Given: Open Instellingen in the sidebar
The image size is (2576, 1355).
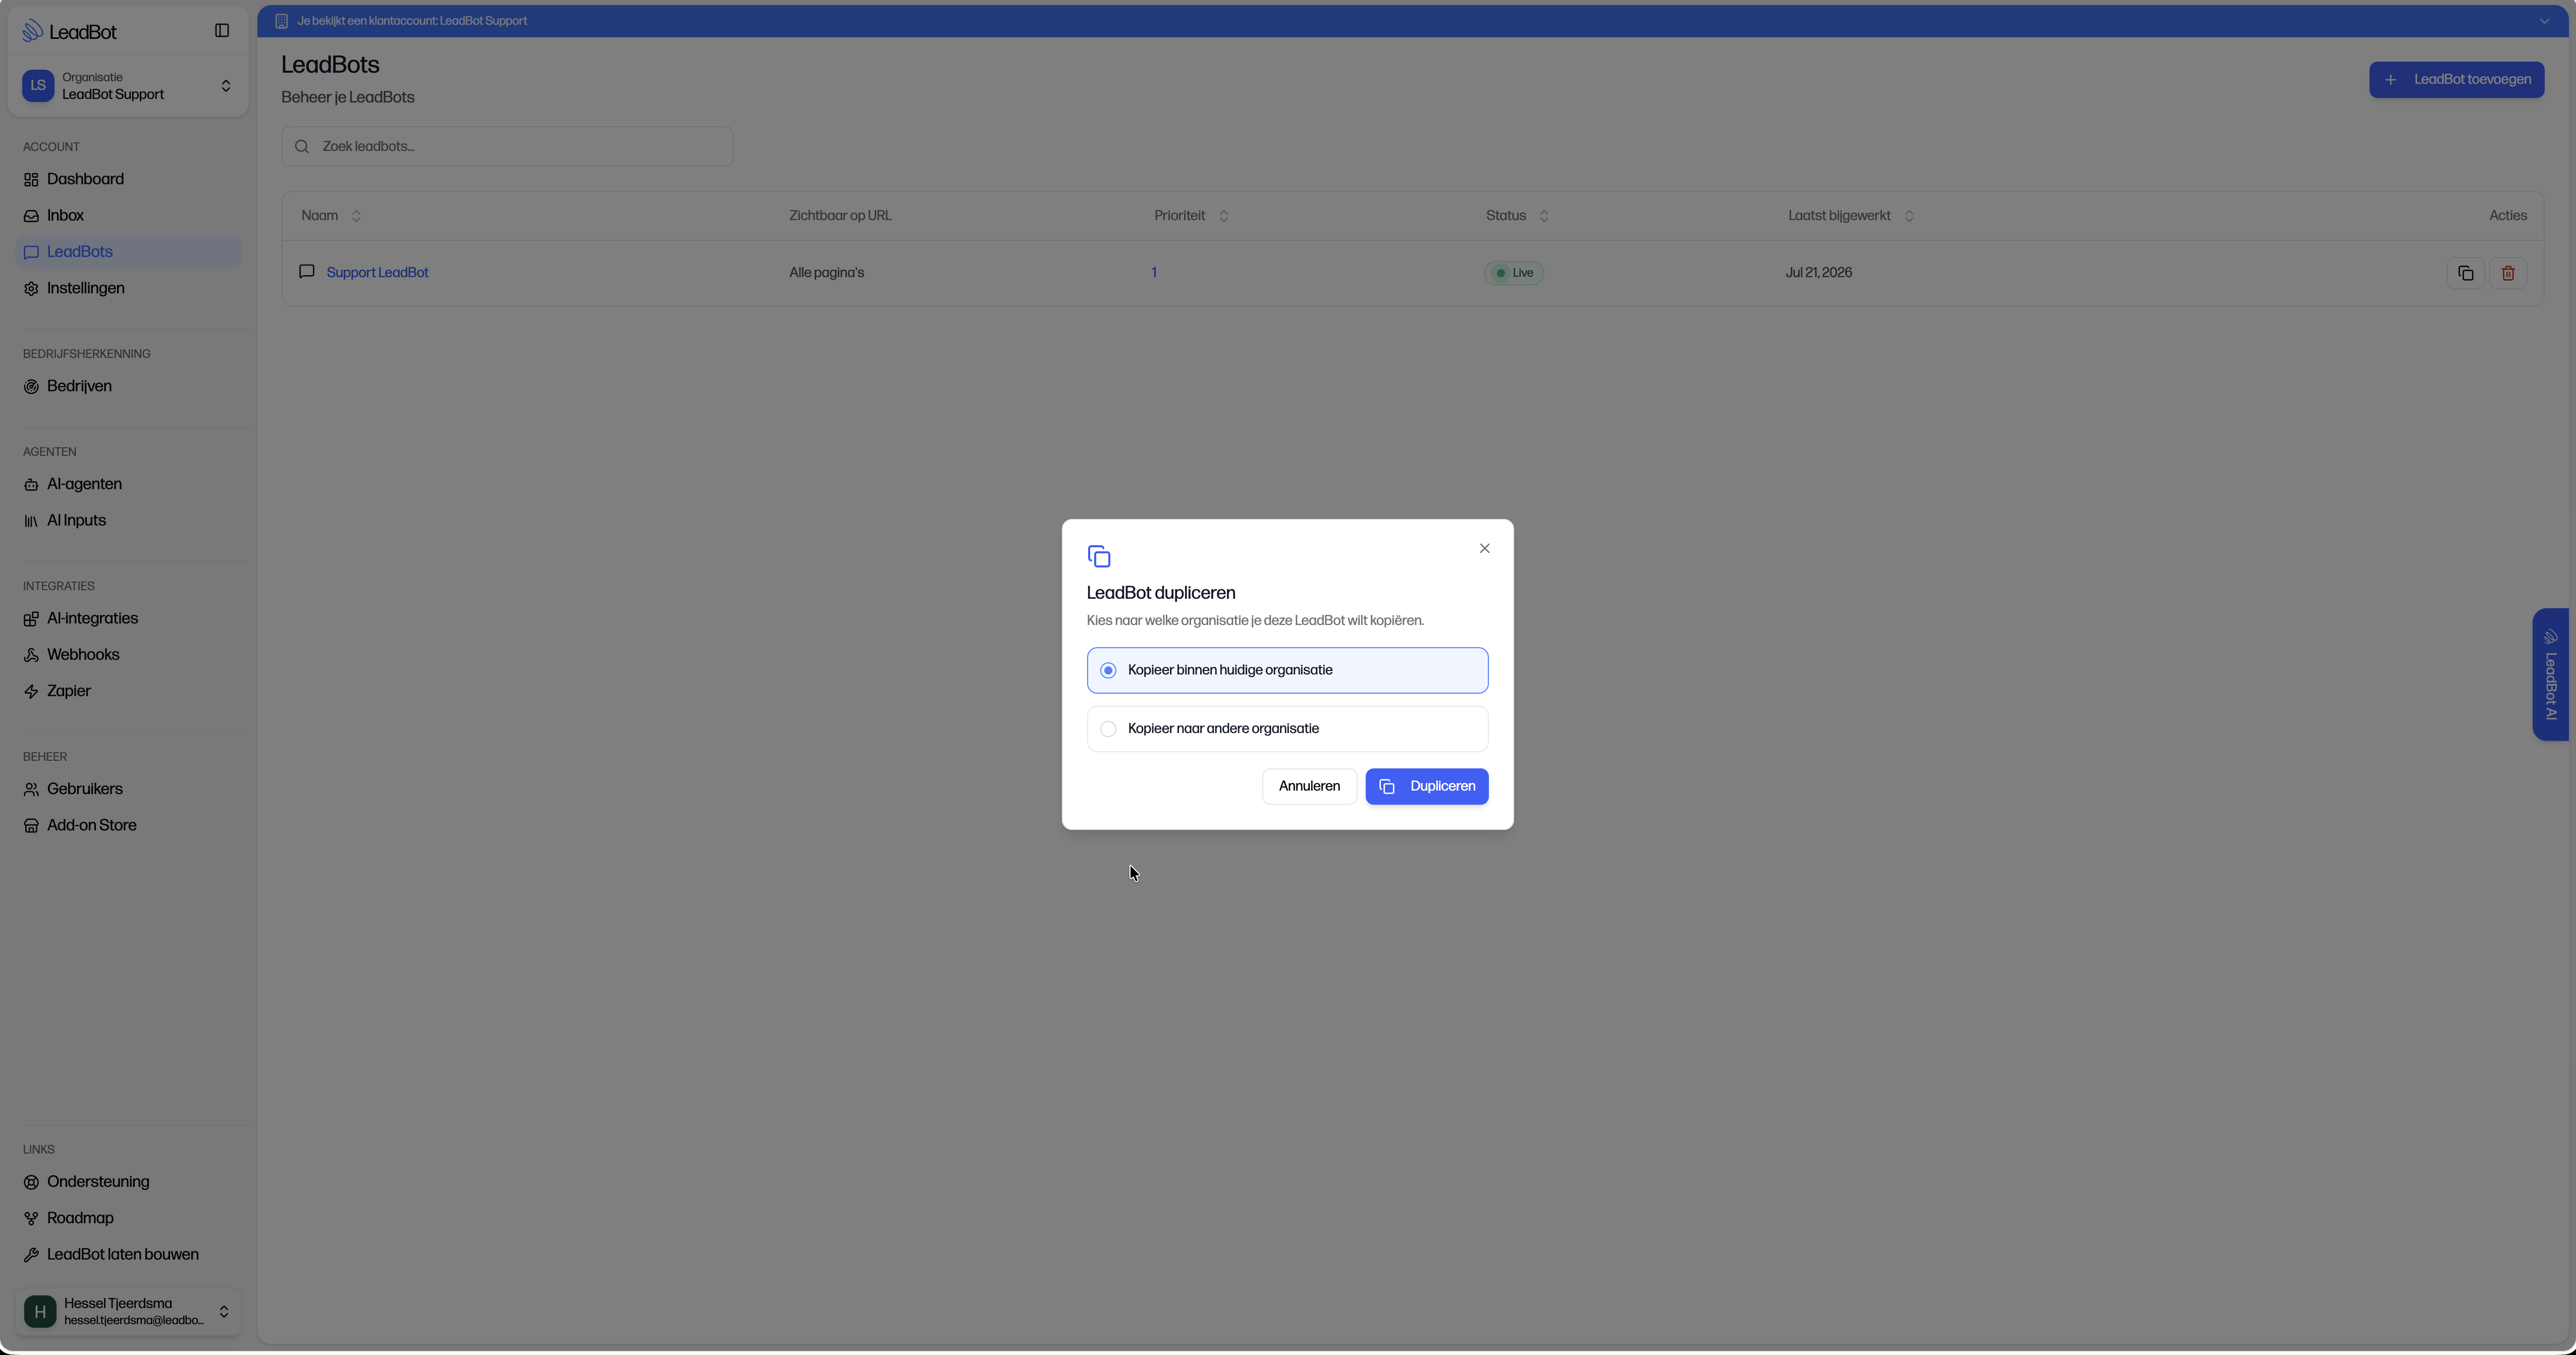Looking at the screenshot, I should [128, 288].
